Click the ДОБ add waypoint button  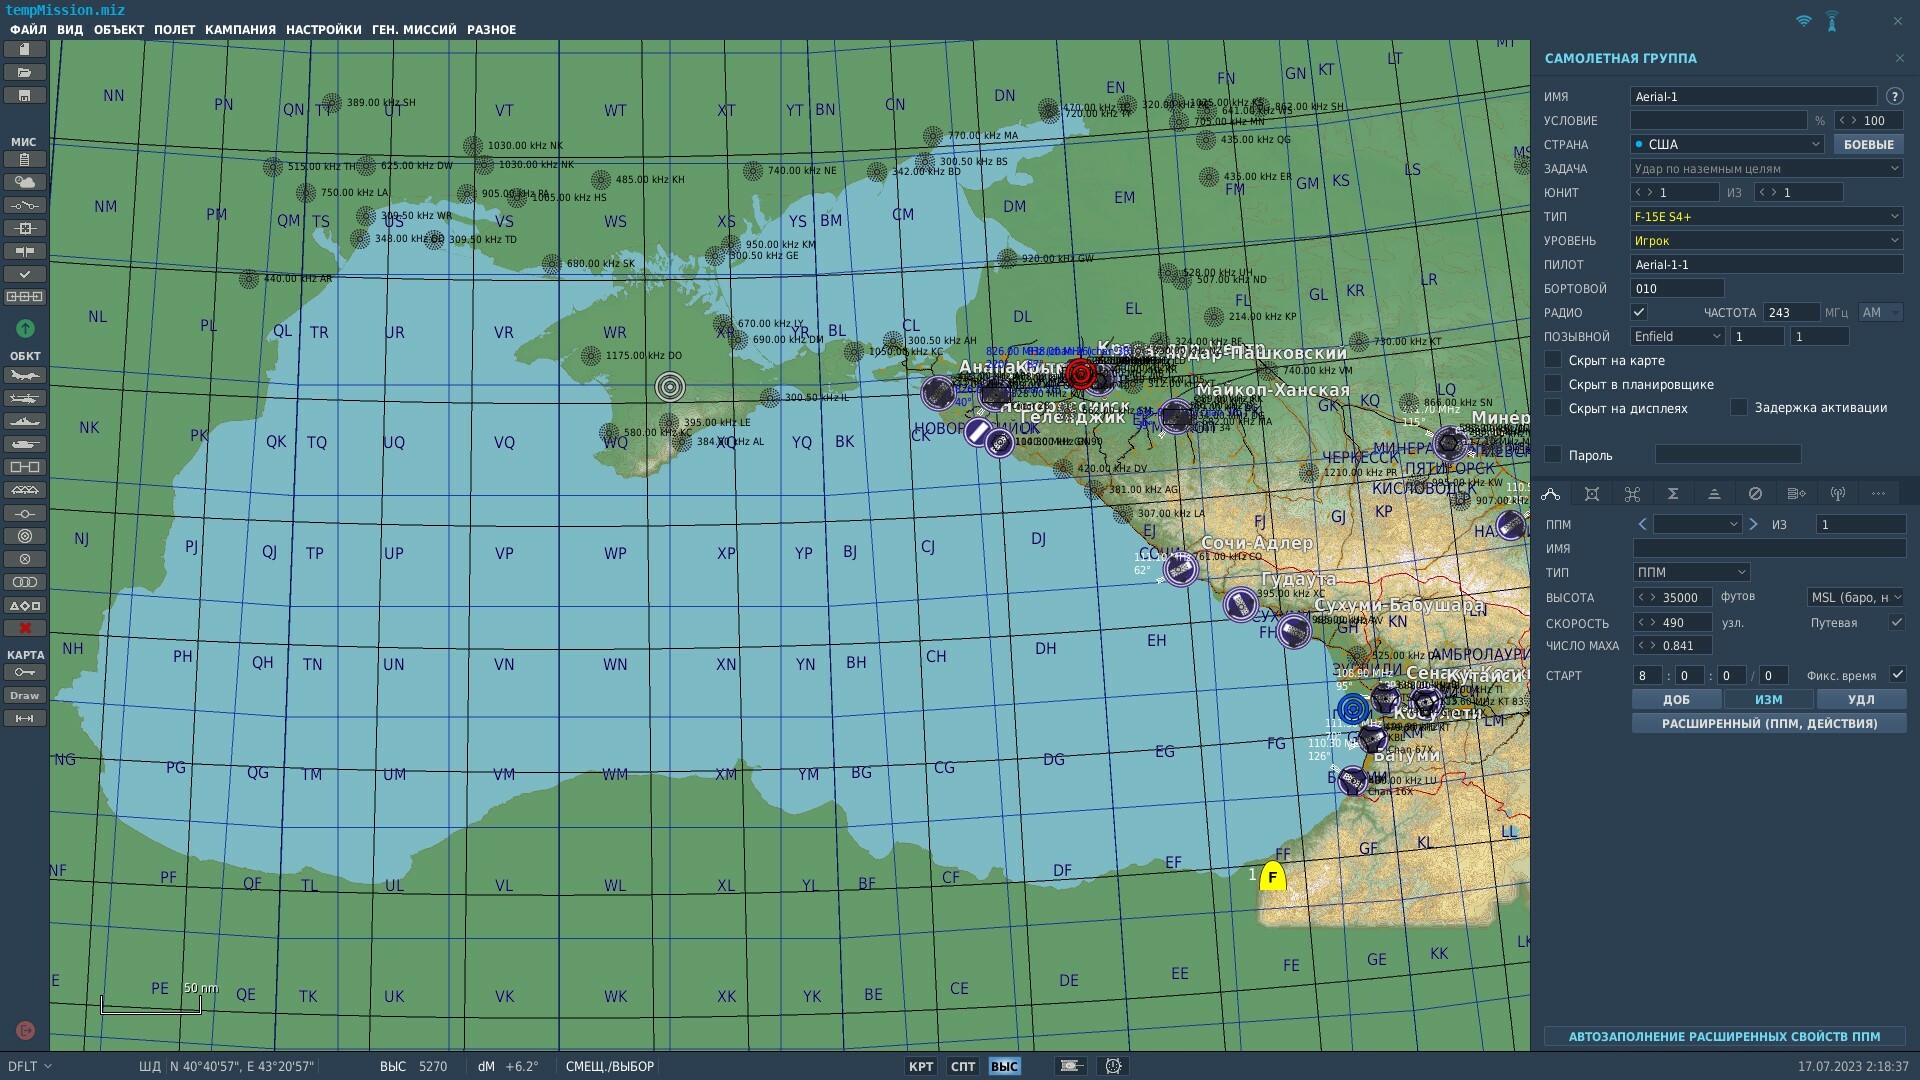pos(1677,700)
